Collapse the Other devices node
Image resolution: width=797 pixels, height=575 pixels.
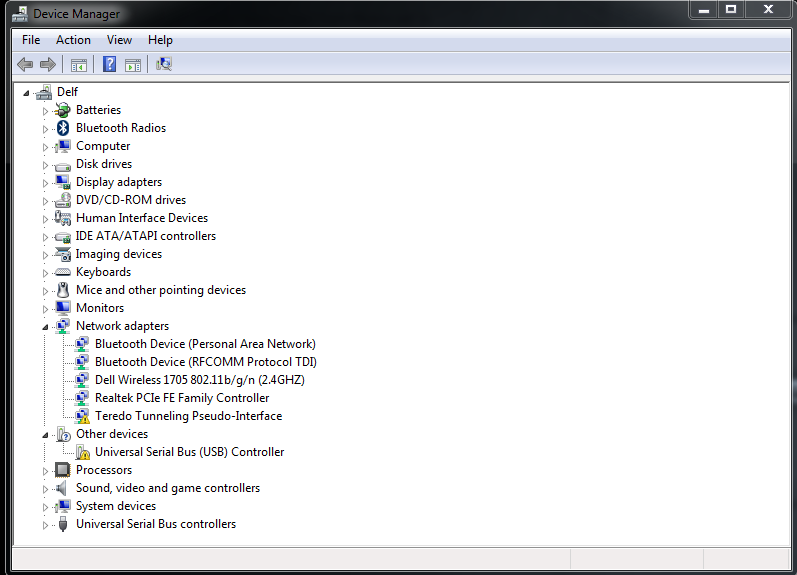click(x=45, y=435)
